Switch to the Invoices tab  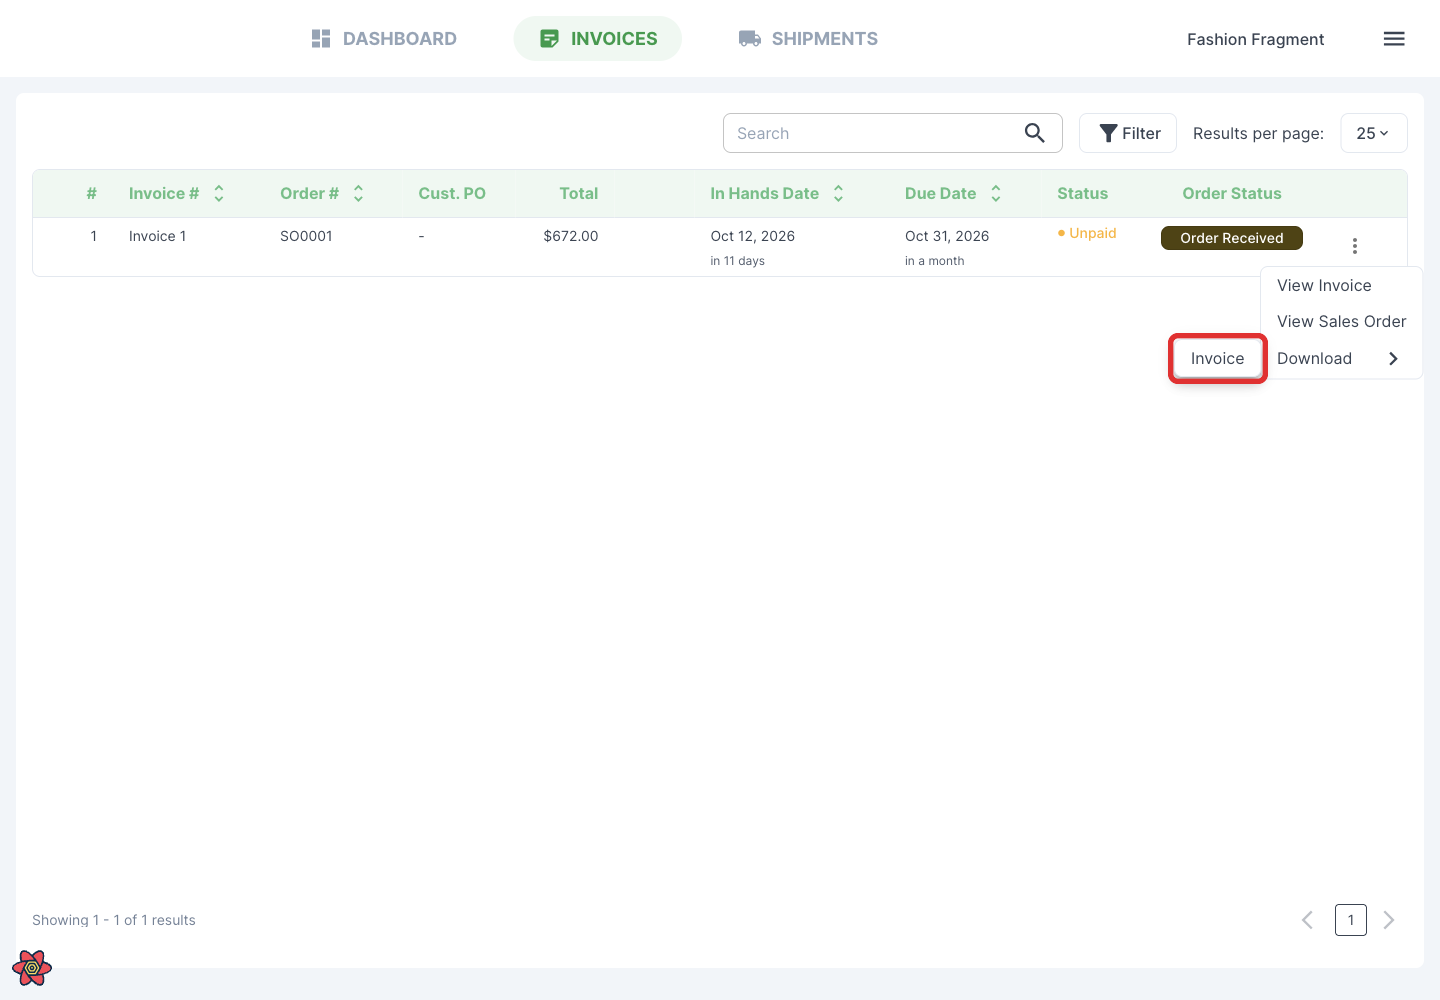598,39
